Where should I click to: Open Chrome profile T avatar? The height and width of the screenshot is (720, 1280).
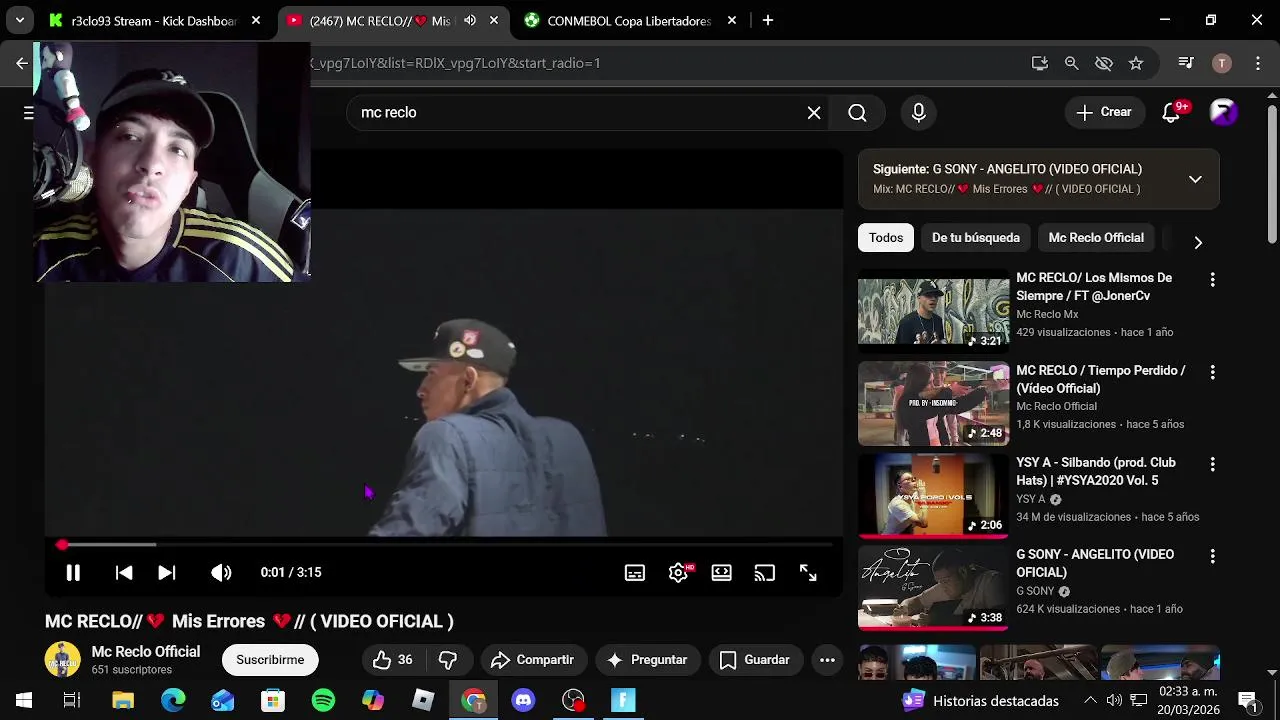(x=1221, y=63)
